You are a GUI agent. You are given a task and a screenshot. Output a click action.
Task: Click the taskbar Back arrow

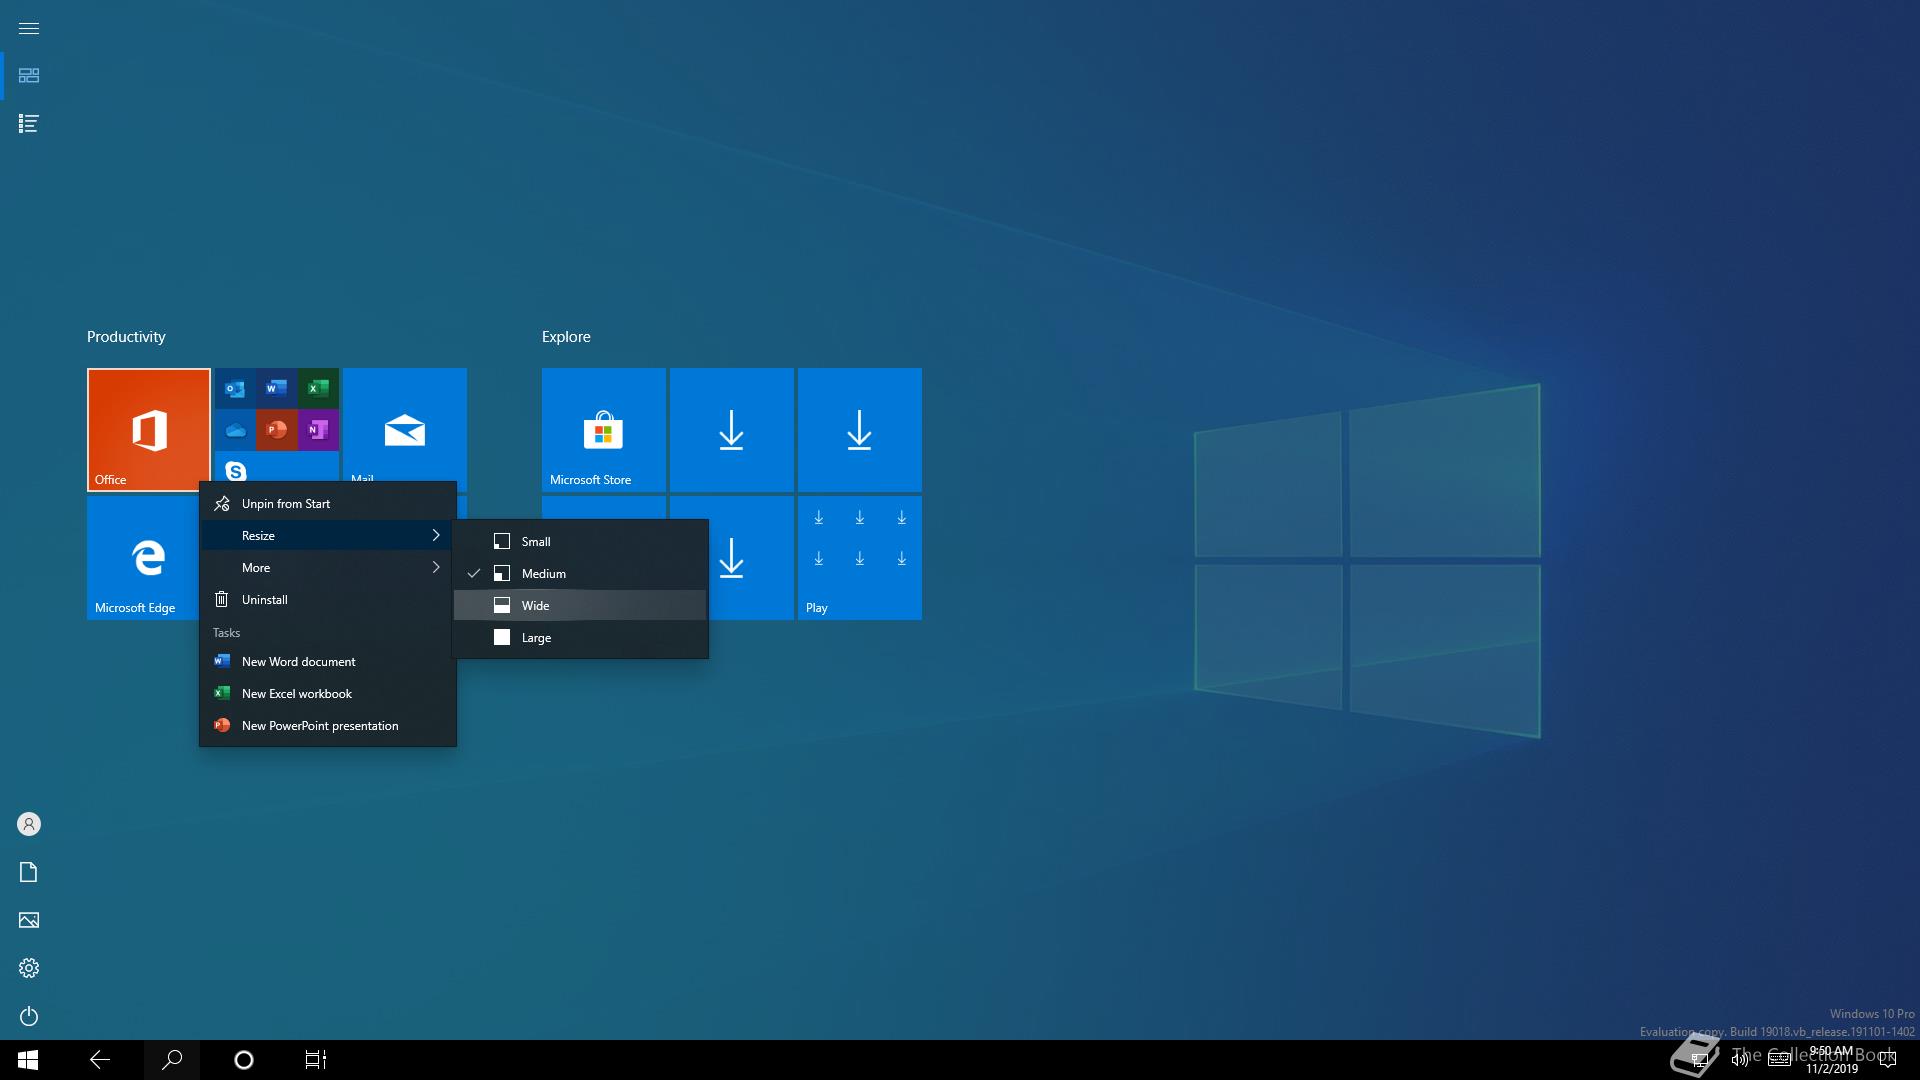click(100, 1060)
